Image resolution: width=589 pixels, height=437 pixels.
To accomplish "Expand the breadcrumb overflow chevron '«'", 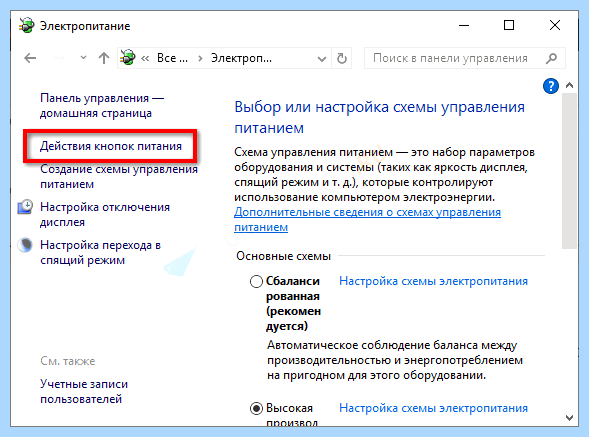I will pos(145,59).
